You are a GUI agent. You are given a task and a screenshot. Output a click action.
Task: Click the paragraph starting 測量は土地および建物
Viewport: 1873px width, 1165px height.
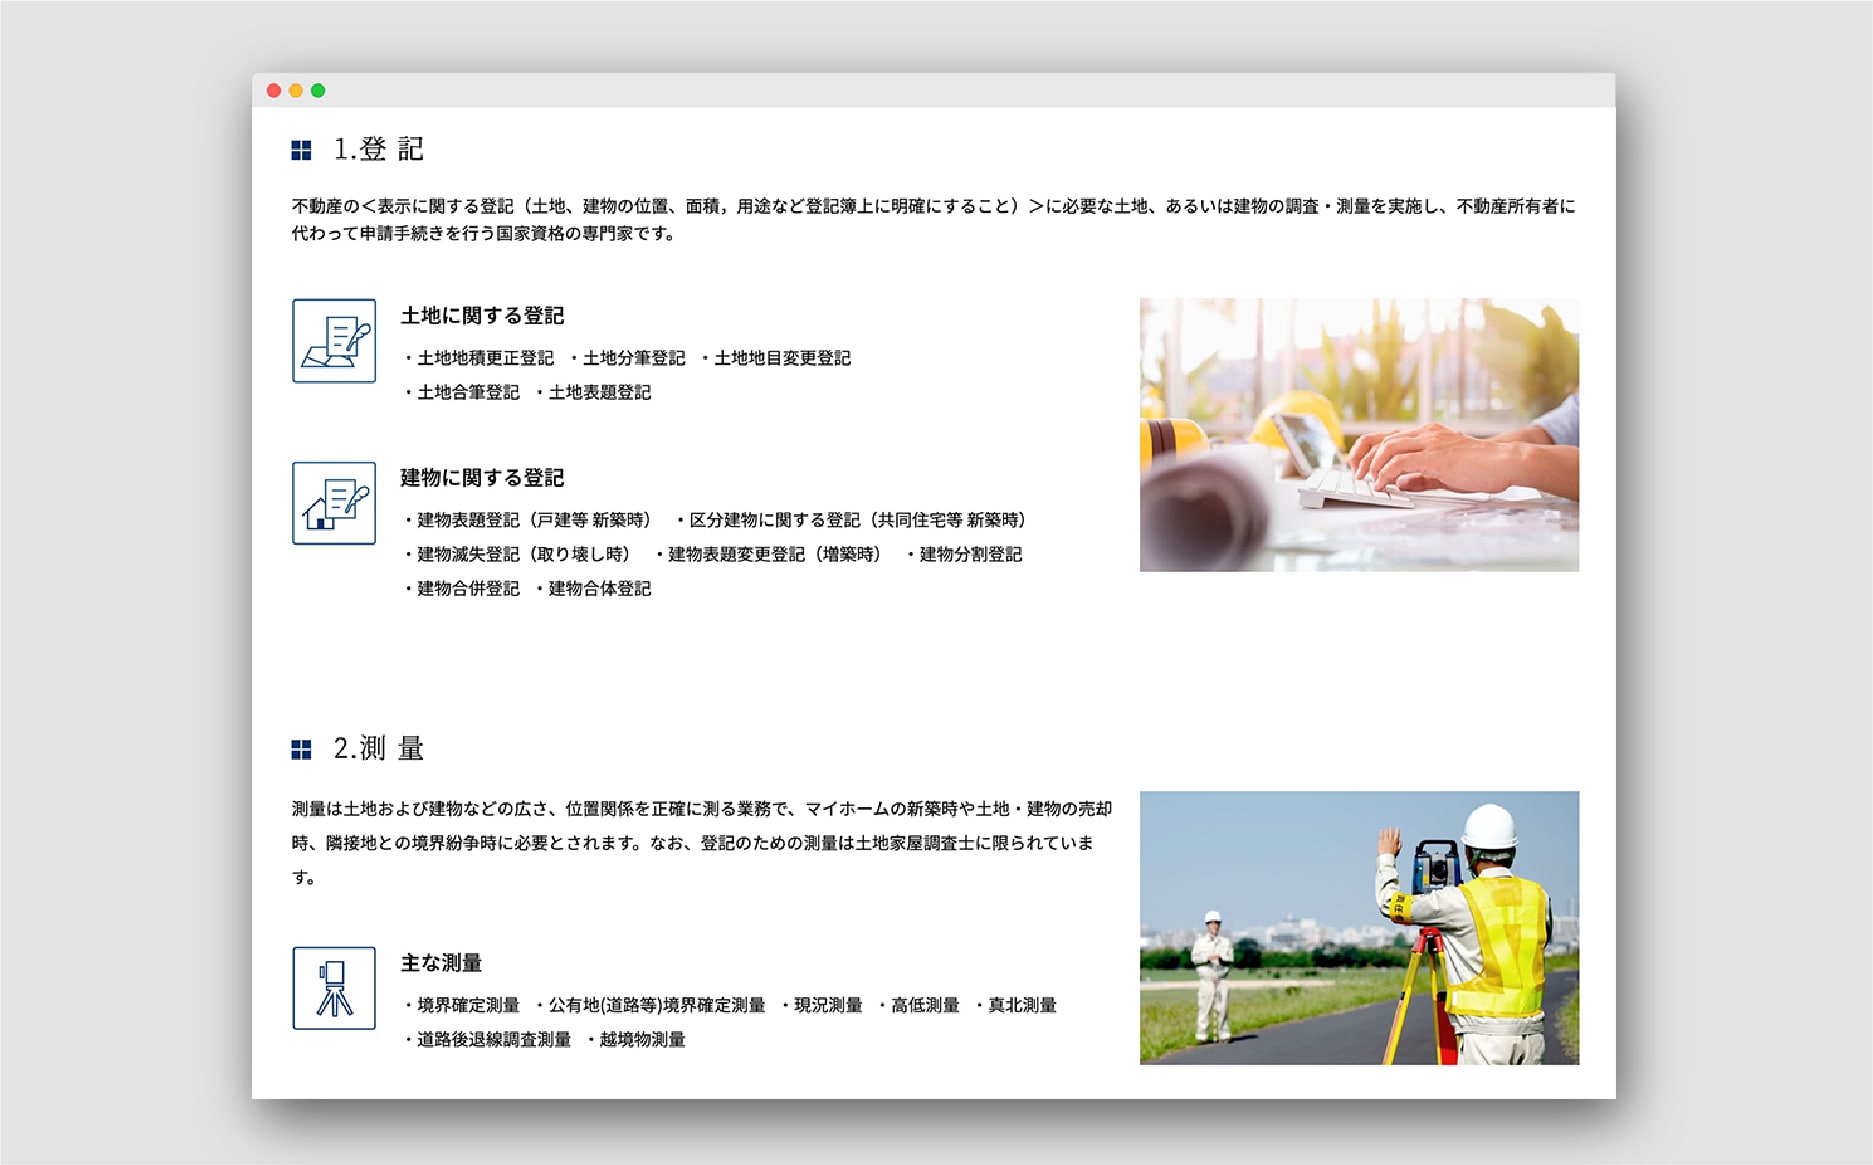click(702, 843)
